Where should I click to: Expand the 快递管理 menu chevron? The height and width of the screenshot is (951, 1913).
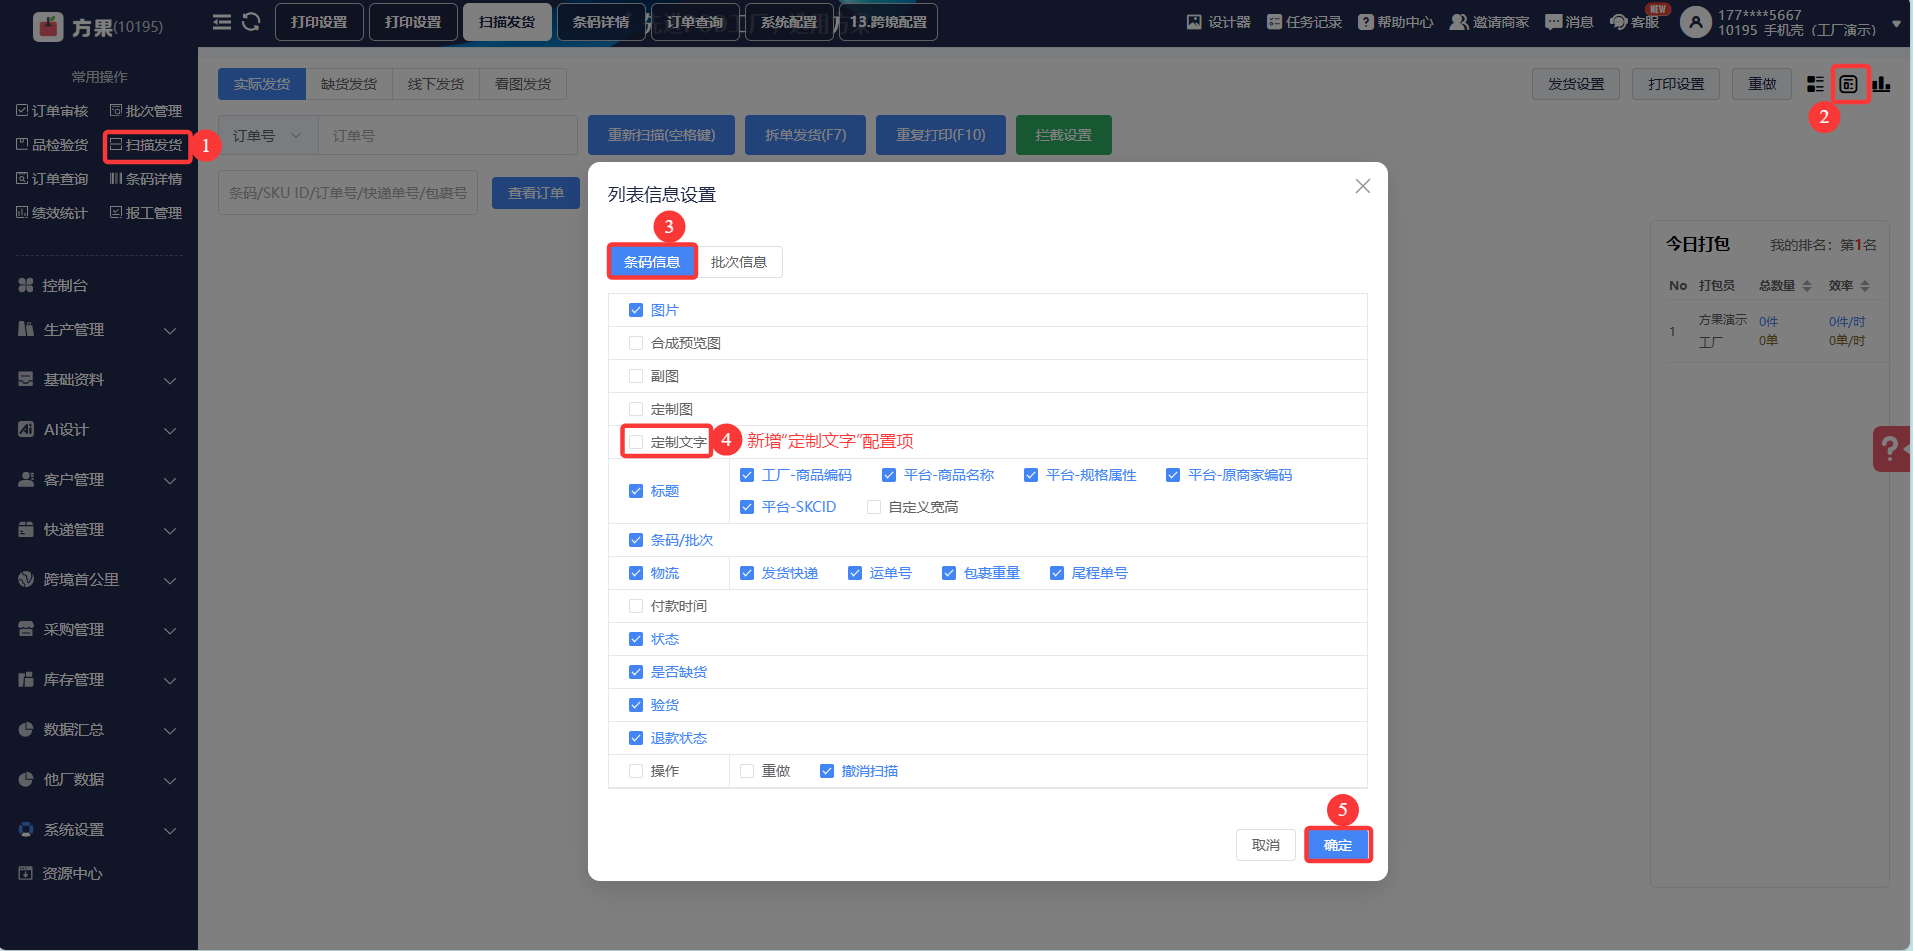click(170, 531)
